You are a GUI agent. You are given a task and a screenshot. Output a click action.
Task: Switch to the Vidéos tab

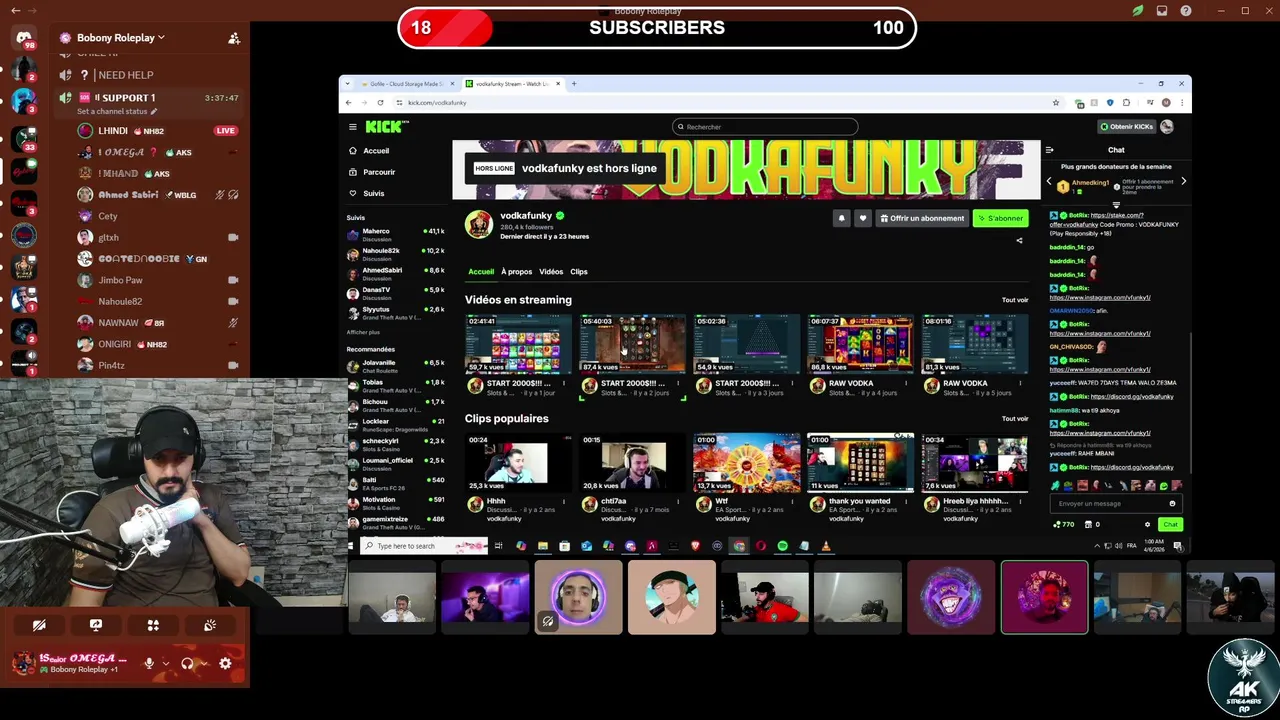551,272
